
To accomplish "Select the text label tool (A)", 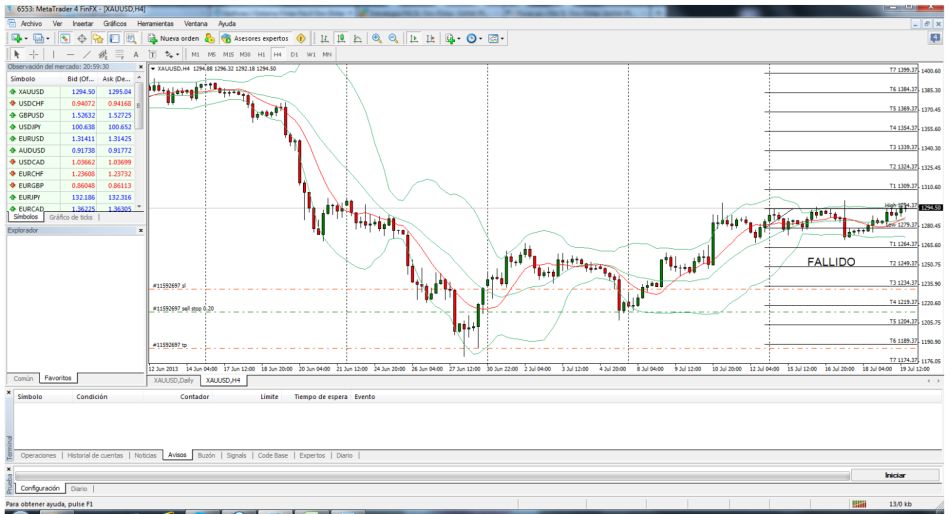I will pos(136,54).
